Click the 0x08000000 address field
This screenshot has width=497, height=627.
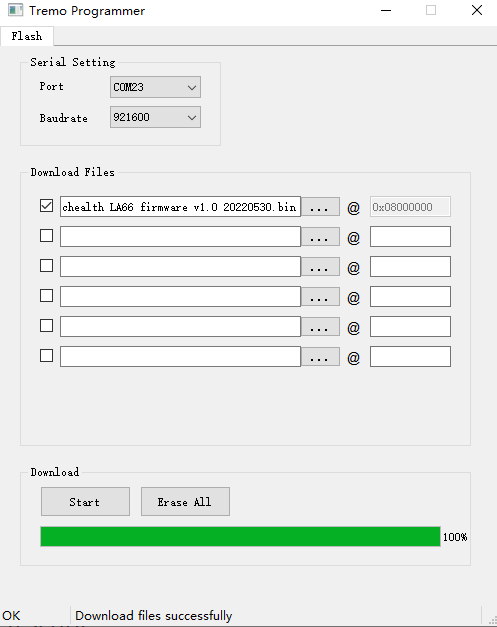pos(410,207)
